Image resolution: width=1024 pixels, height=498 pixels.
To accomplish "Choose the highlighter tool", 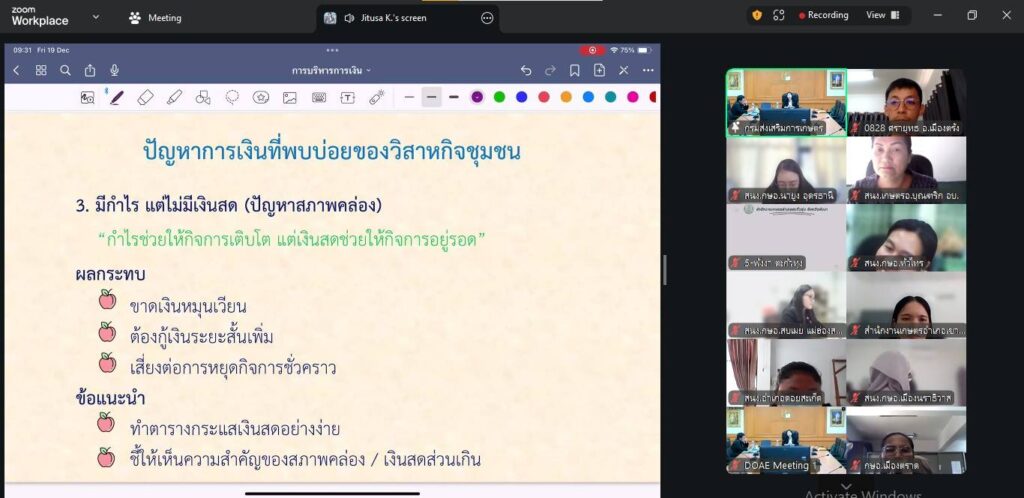I will (x=174, y=97).
